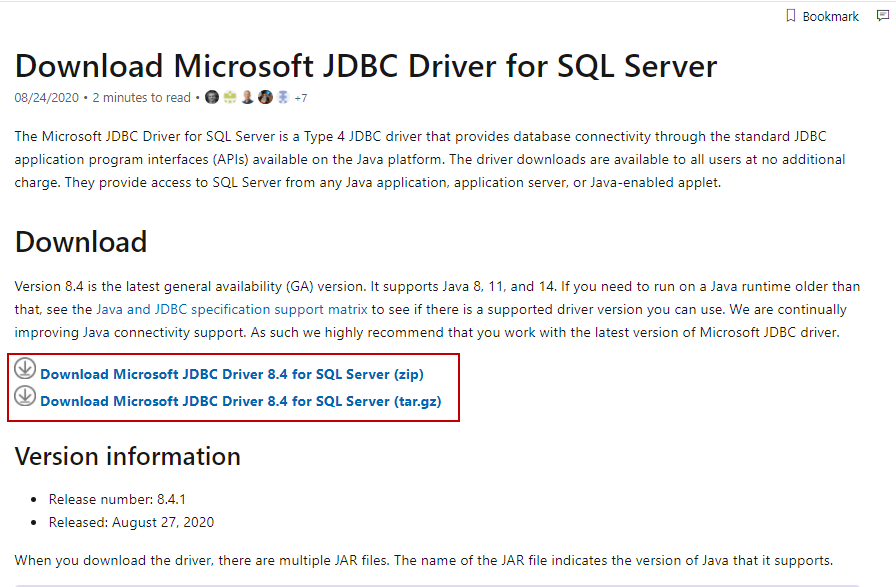Open Java and JDBC specification support matrix link
The image size is (896, 587).
tap(232, 310)
